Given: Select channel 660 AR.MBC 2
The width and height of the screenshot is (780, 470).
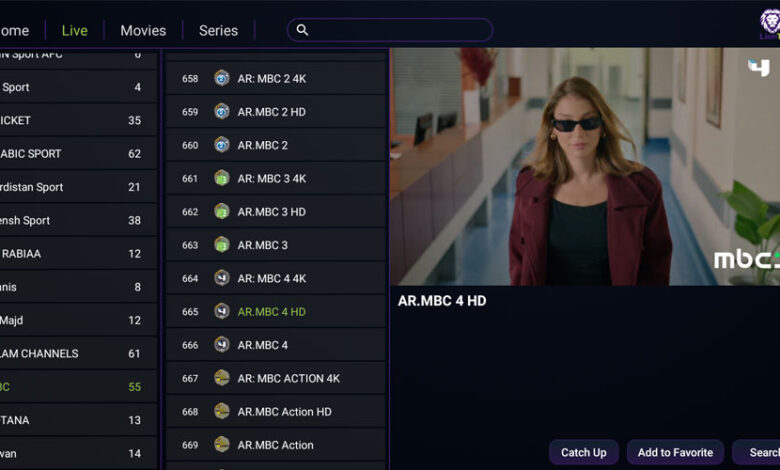Looking at the screenshot, I should pyautogui.click(x=276, y=145).
